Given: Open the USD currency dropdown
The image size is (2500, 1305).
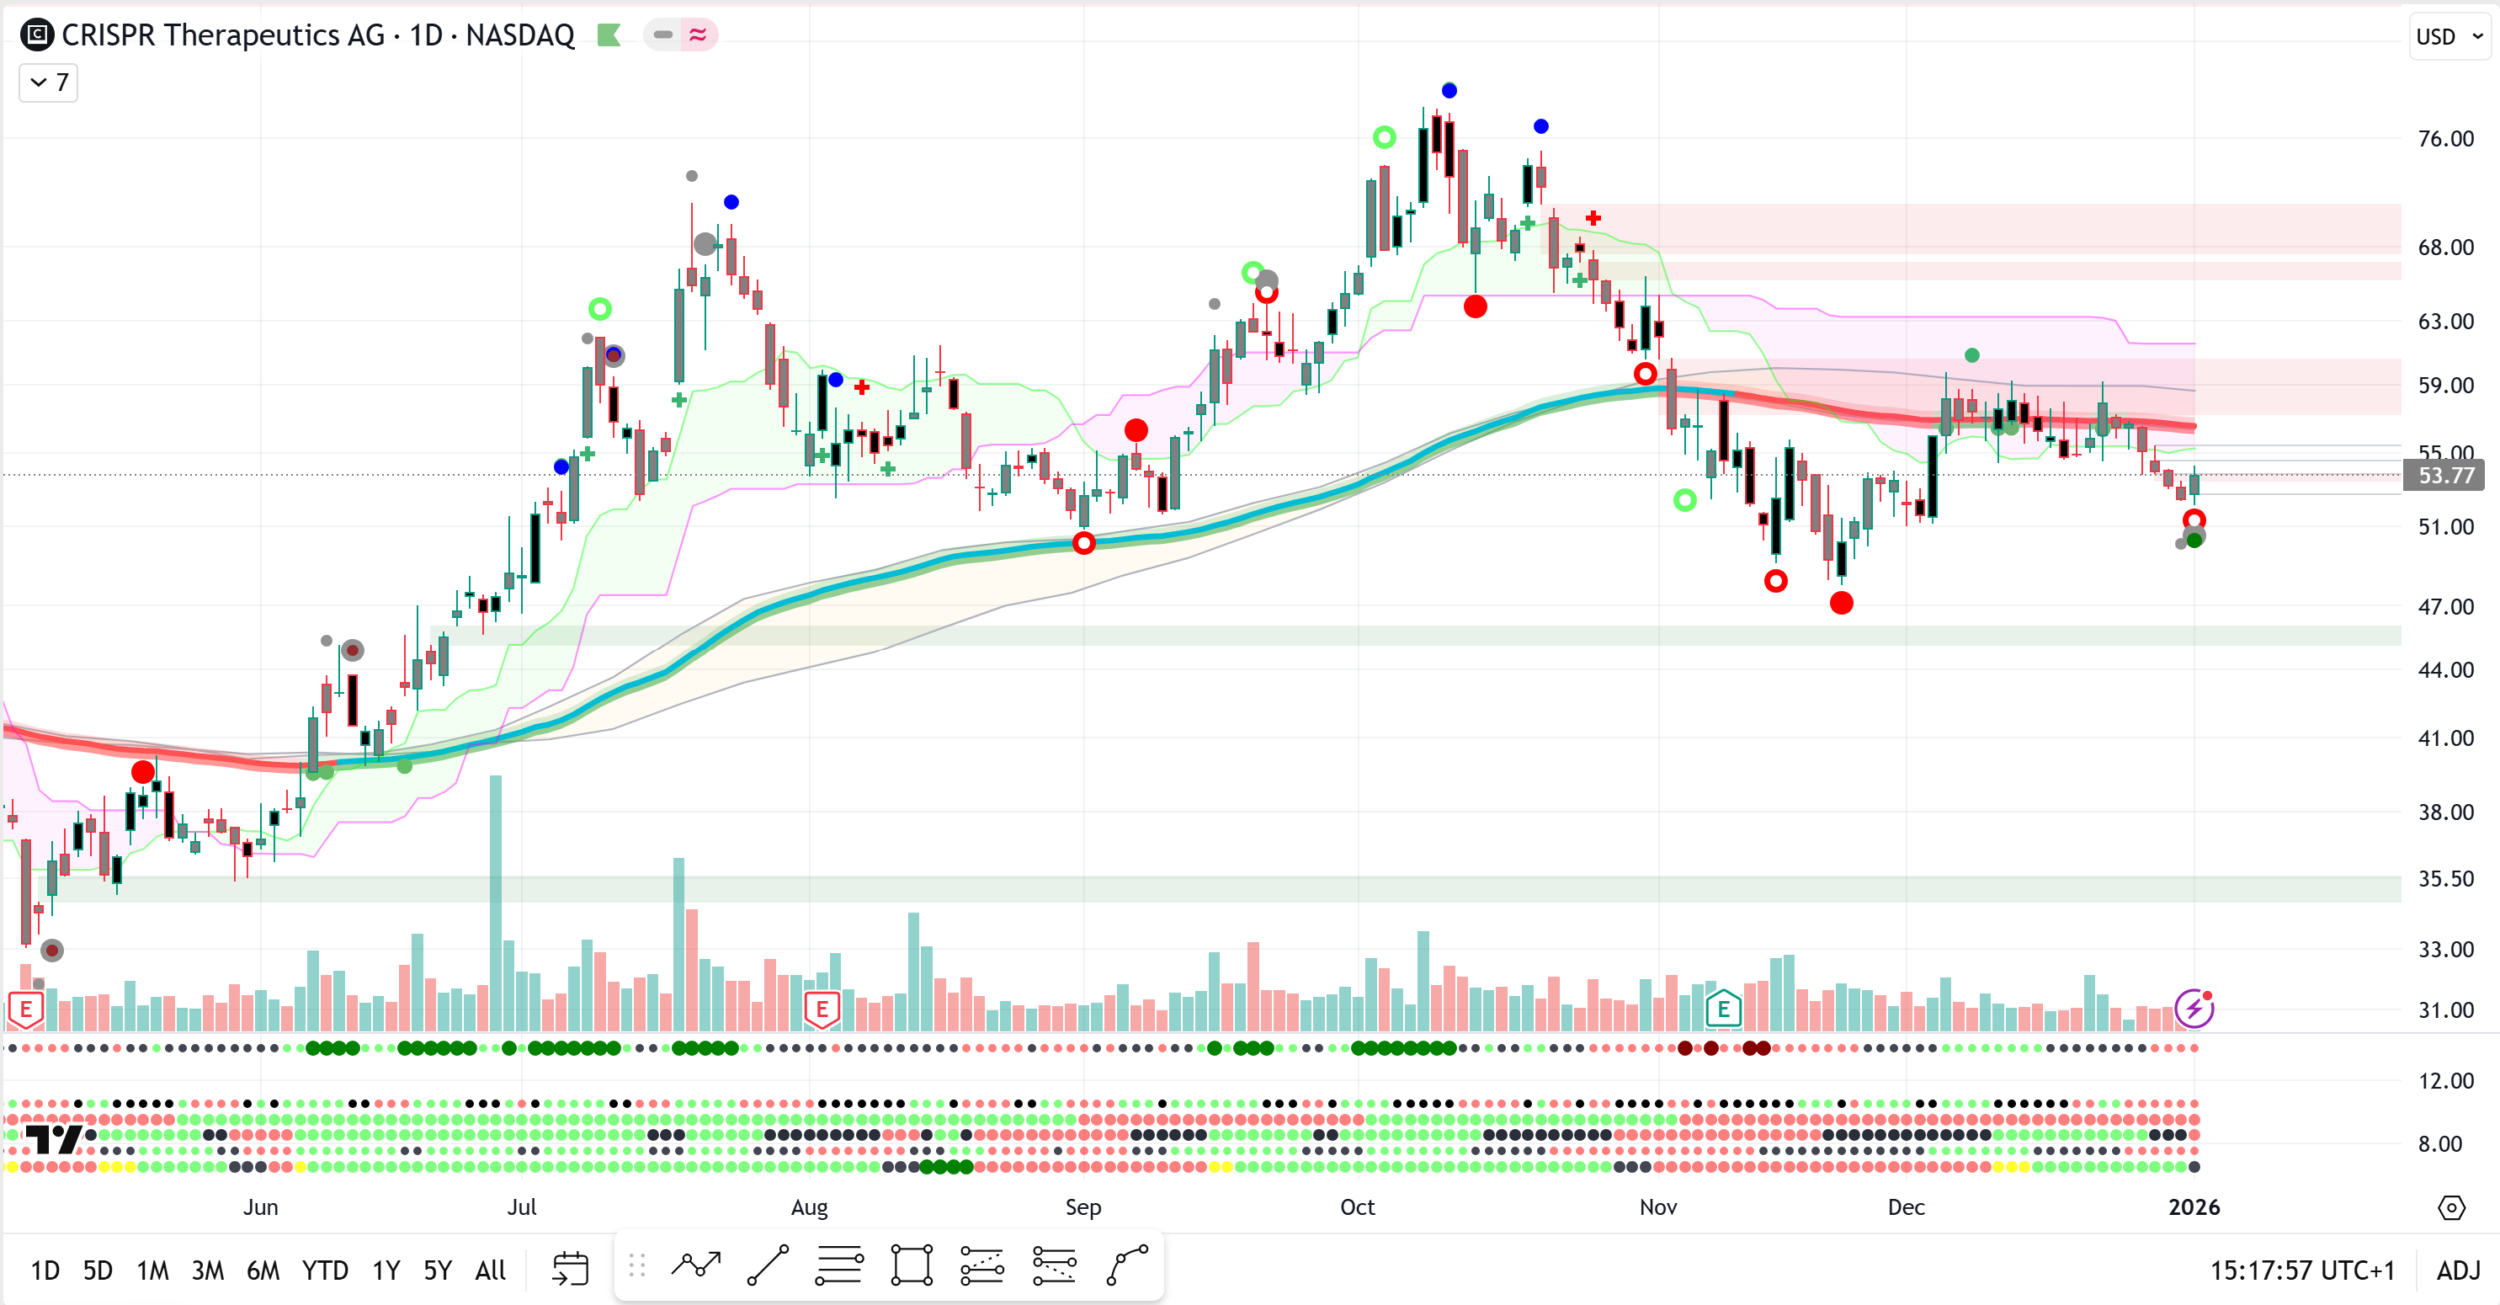Looking at the screenshot, I should point(2448,37).
